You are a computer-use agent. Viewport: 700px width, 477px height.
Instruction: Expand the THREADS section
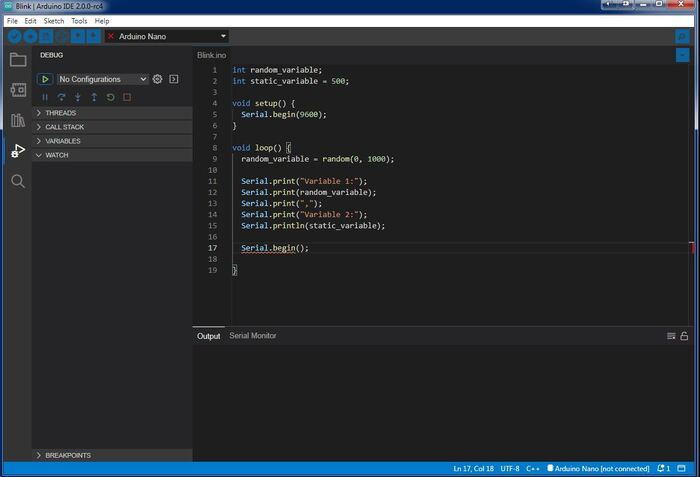(x=60, y=113)
